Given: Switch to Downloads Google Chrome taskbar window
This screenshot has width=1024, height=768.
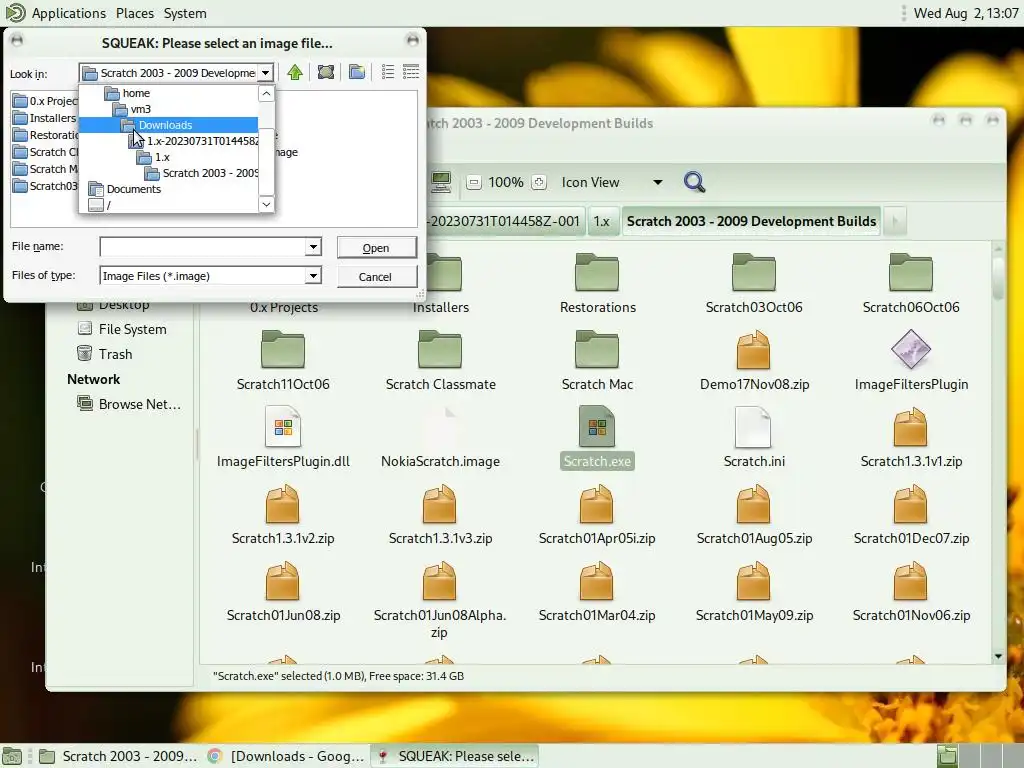Looking at the screenshot, I should 287,756.
